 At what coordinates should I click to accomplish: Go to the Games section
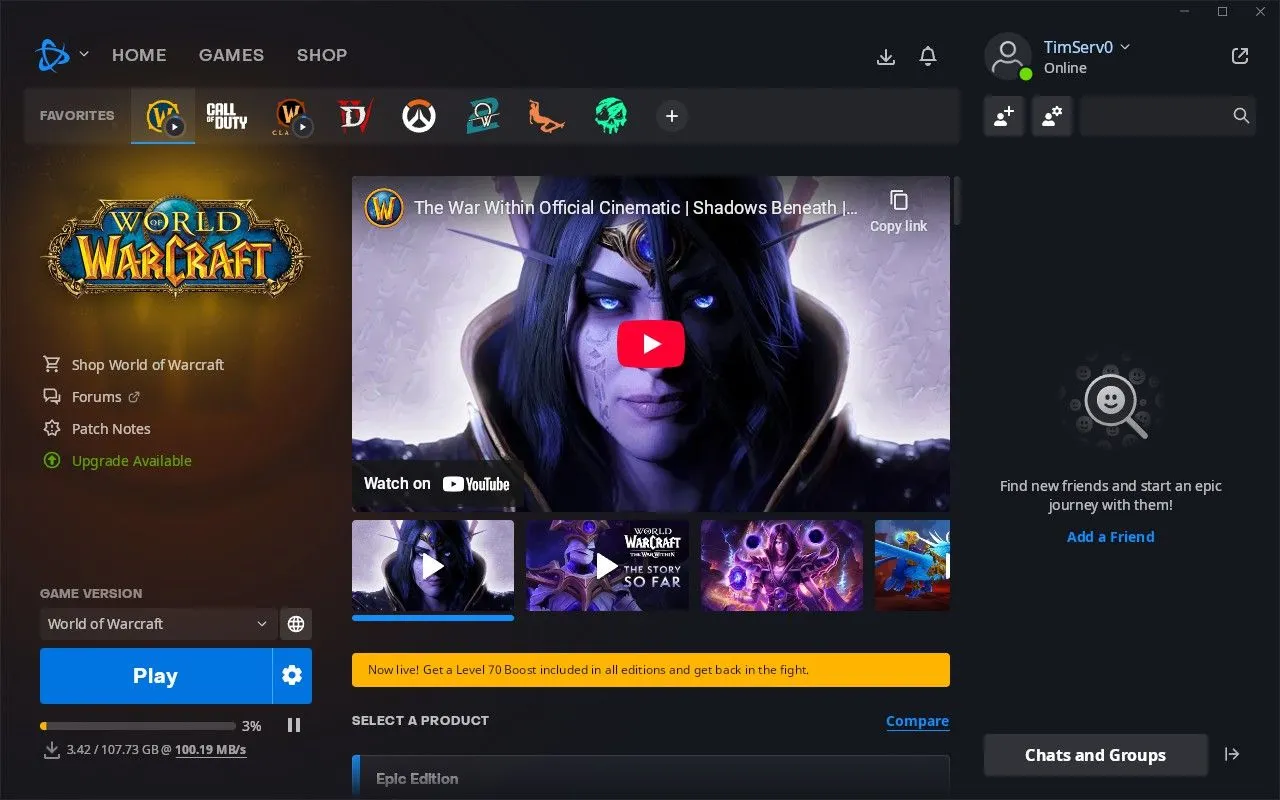click(231, 55)
